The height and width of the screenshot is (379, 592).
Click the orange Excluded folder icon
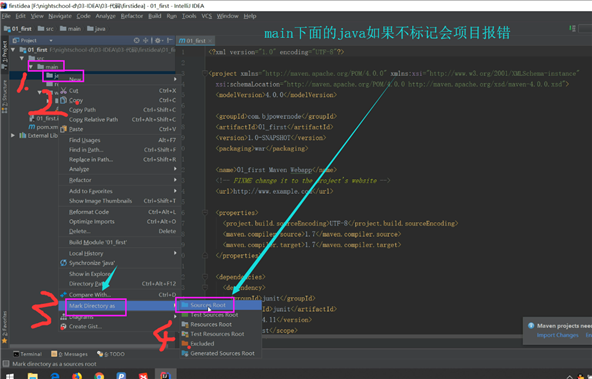coord(185,344)
